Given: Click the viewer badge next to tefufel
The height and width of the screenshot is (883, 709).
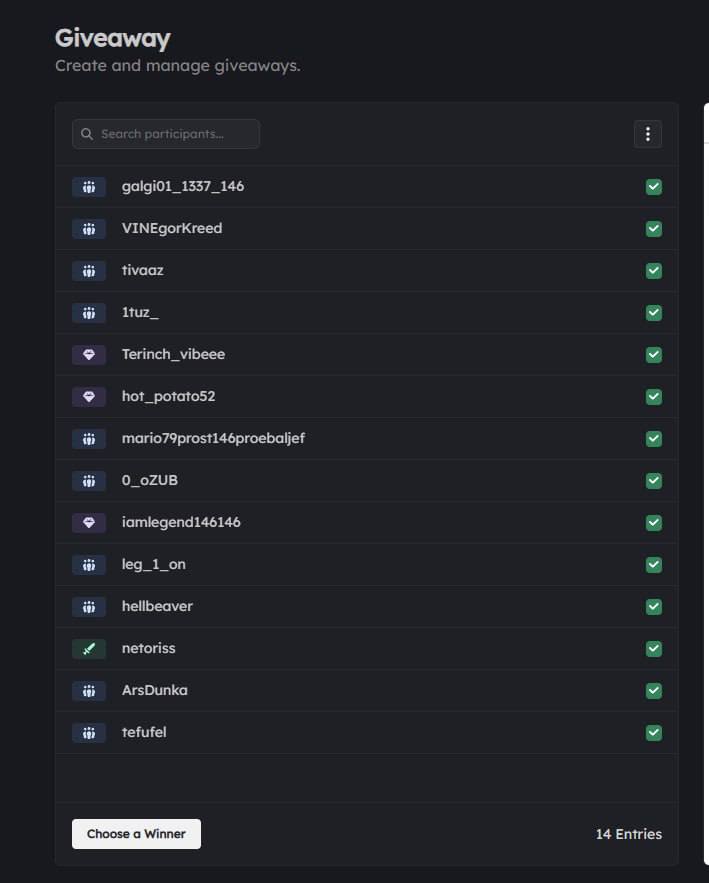Looking at the screenshot, I should point(89,733).
